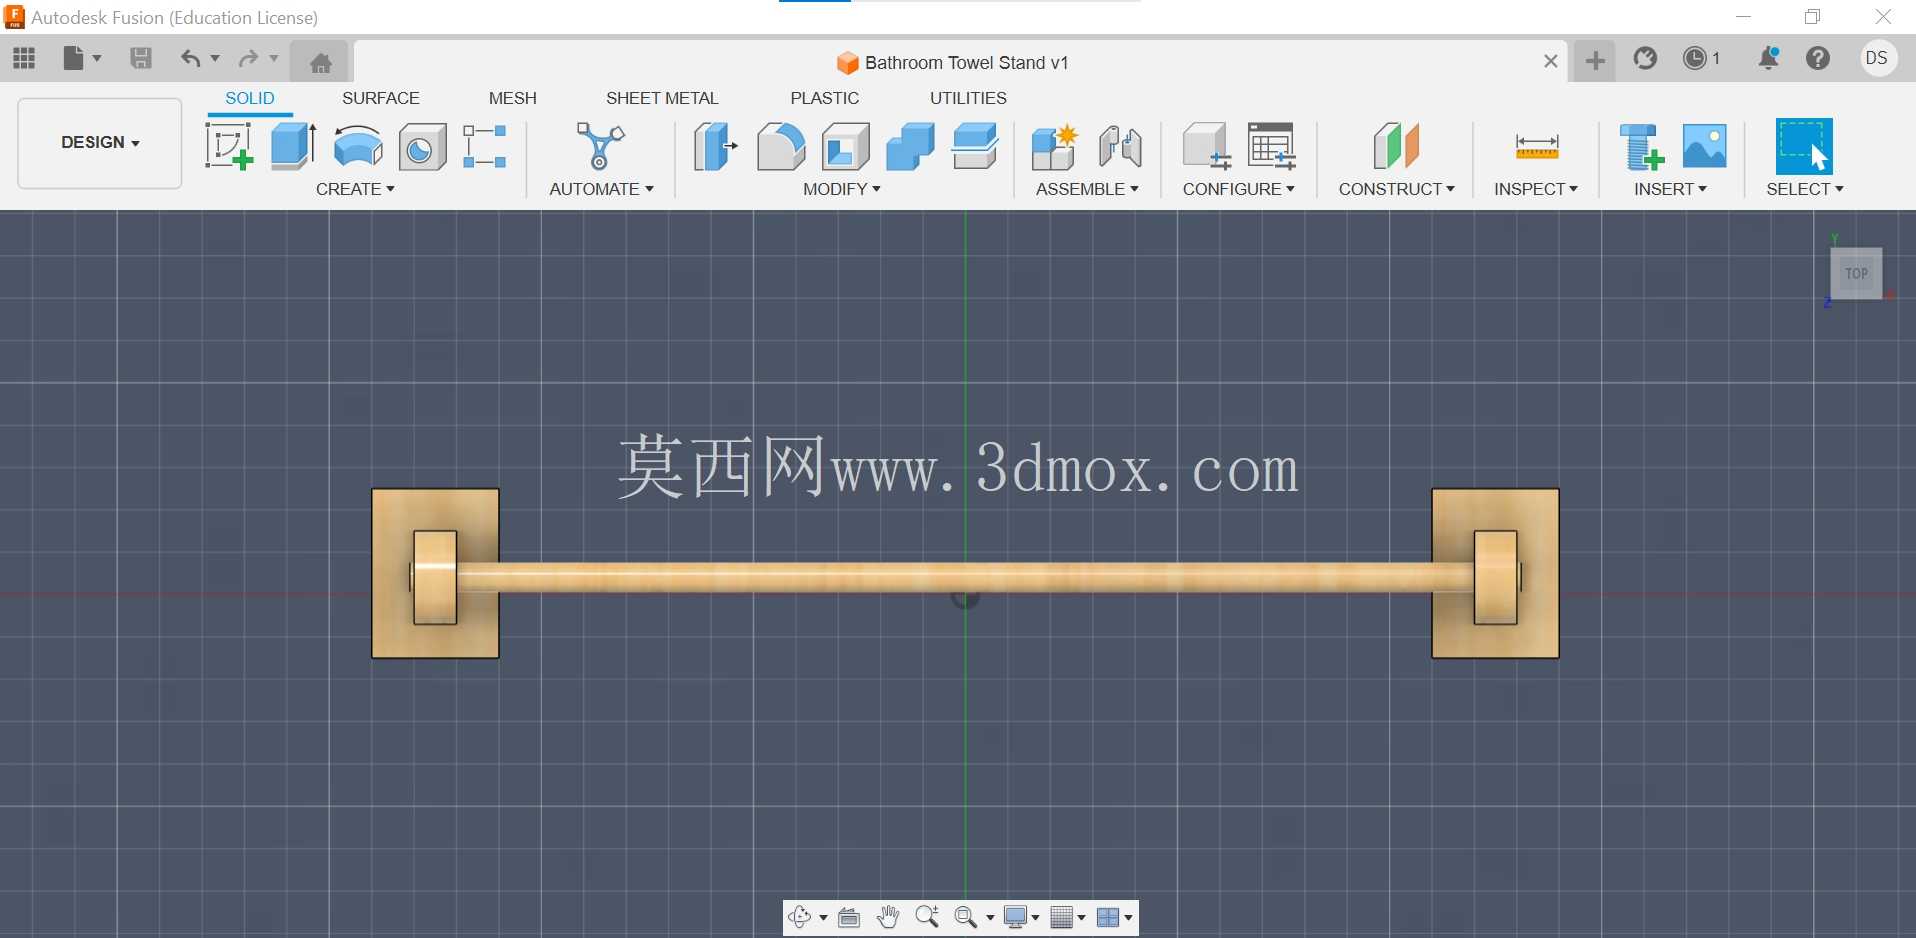Open the Automate fork-shaped tool

tap(600, 146)
